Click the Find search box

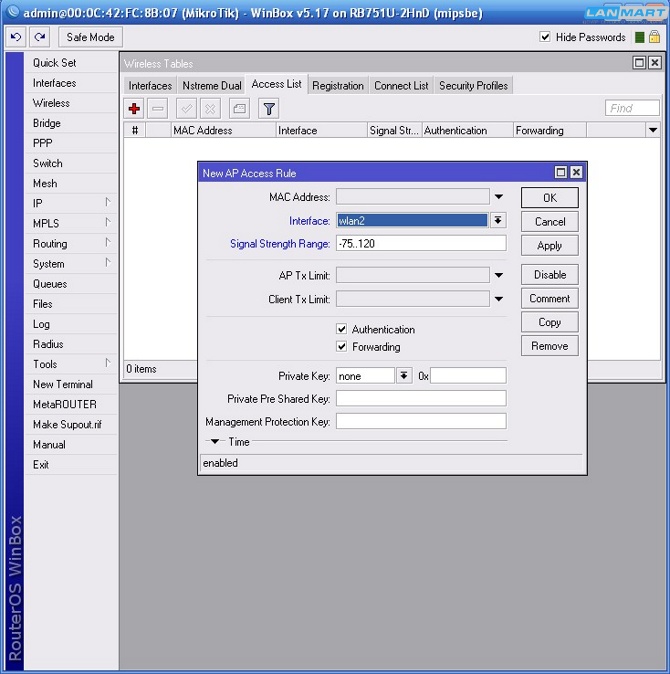pos(632,108)
